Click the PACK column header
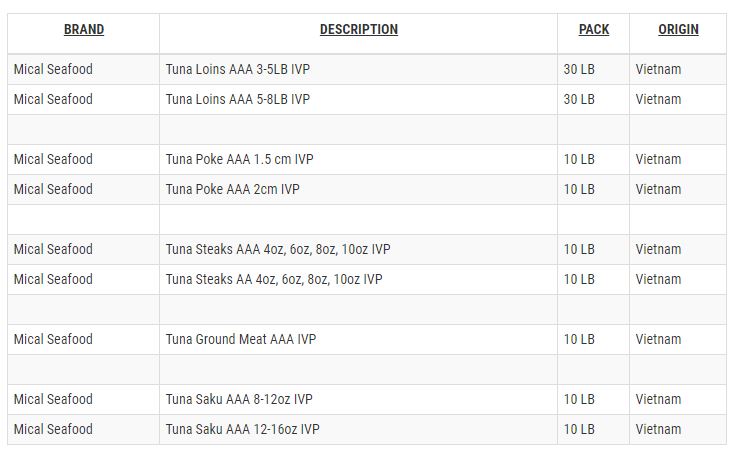This screenshot has height=452, width=735. 593,30
